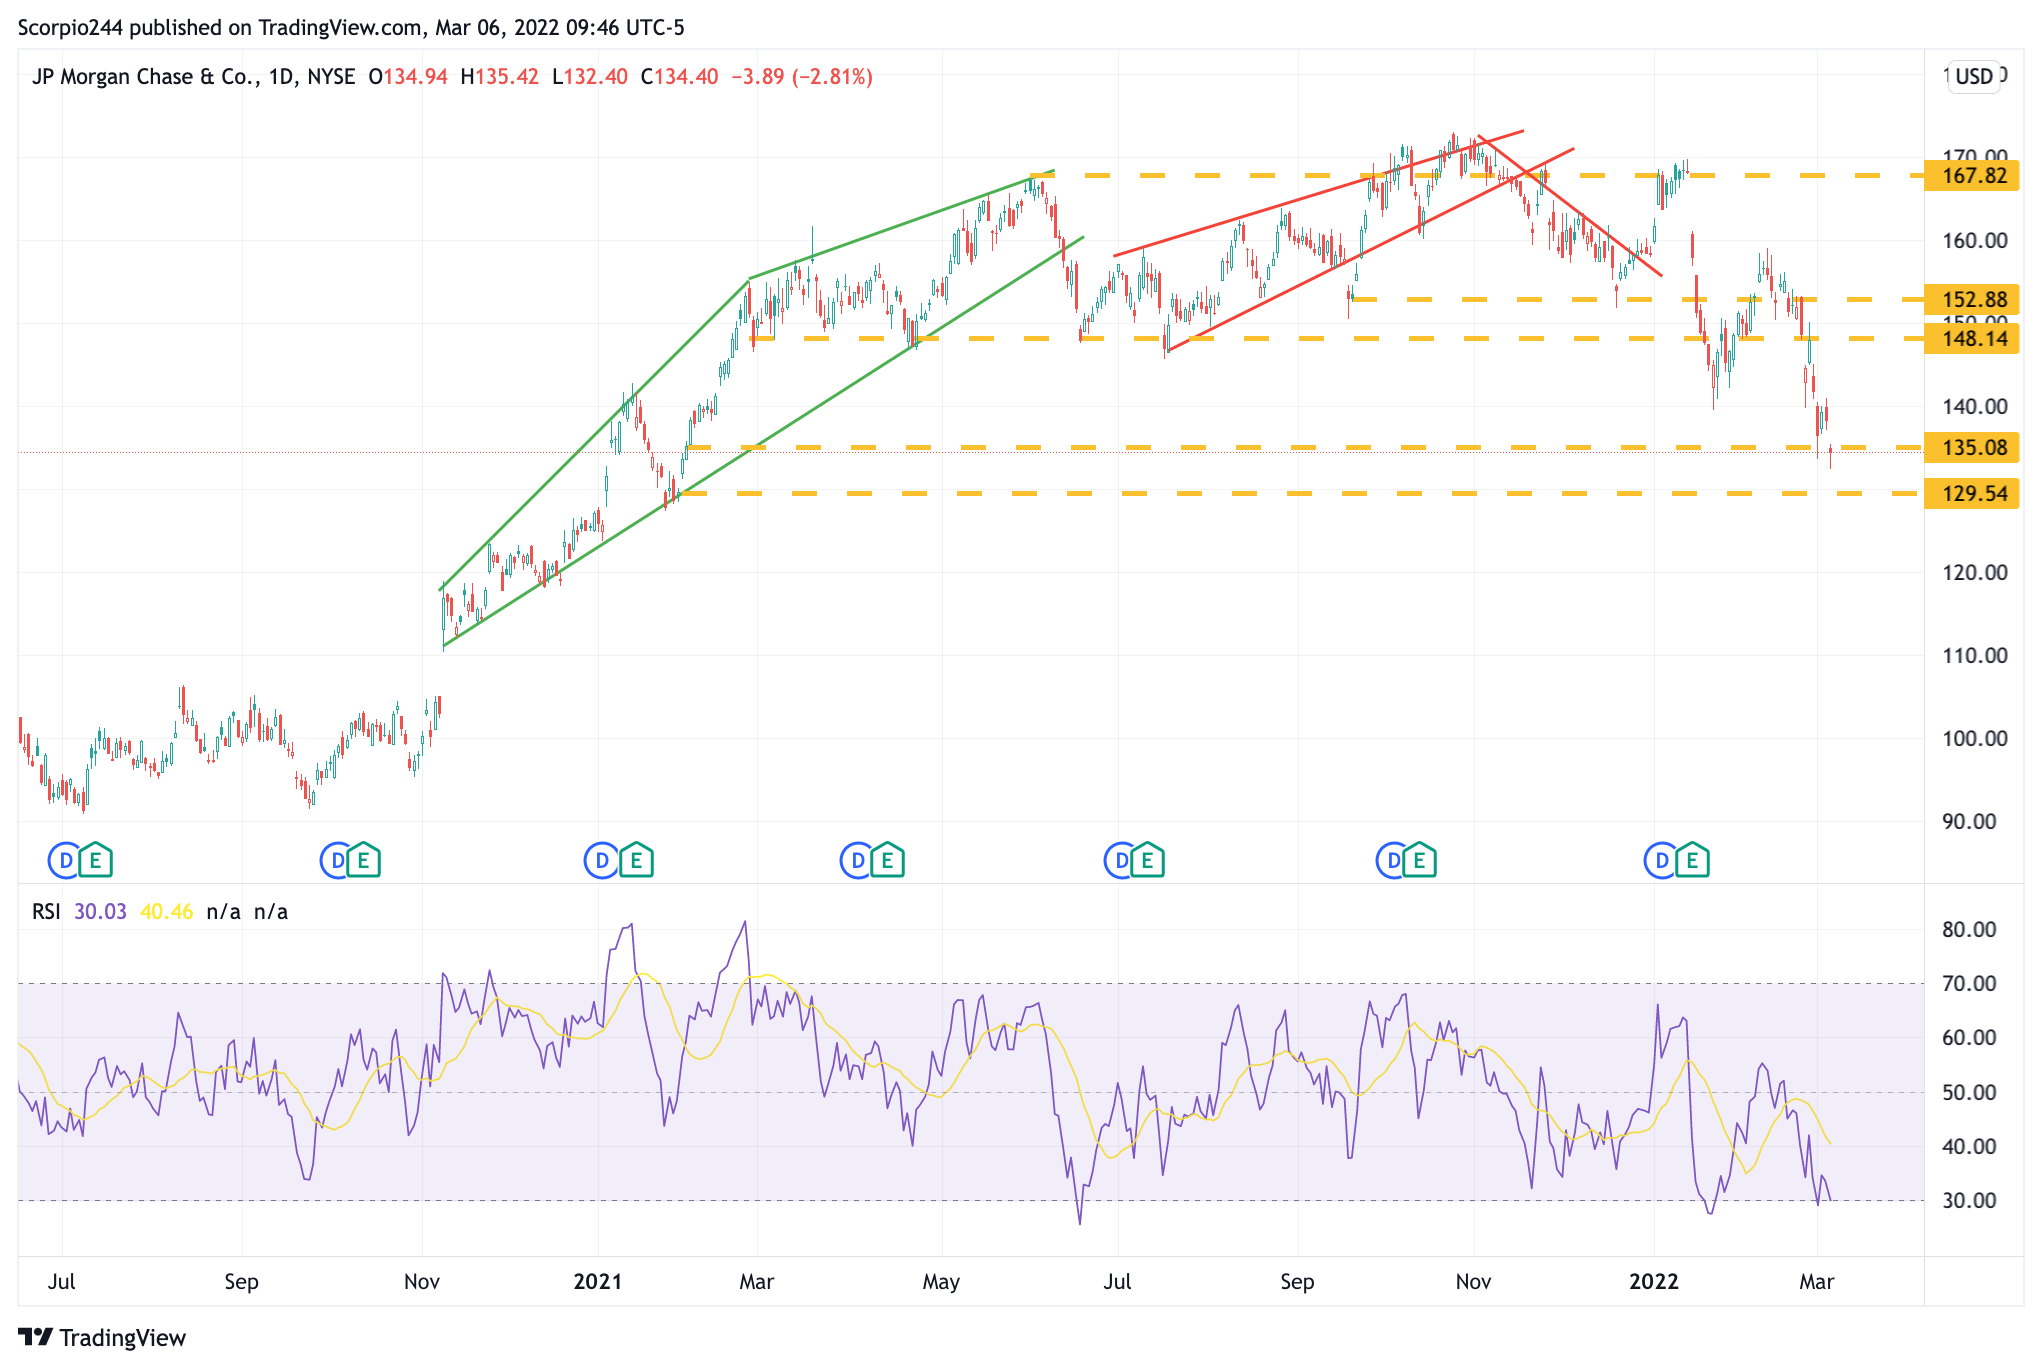The width and height of the screenshot is (2042, 1369).
Task: Select the 129.54 price level label
Action: coord(1973,494)
